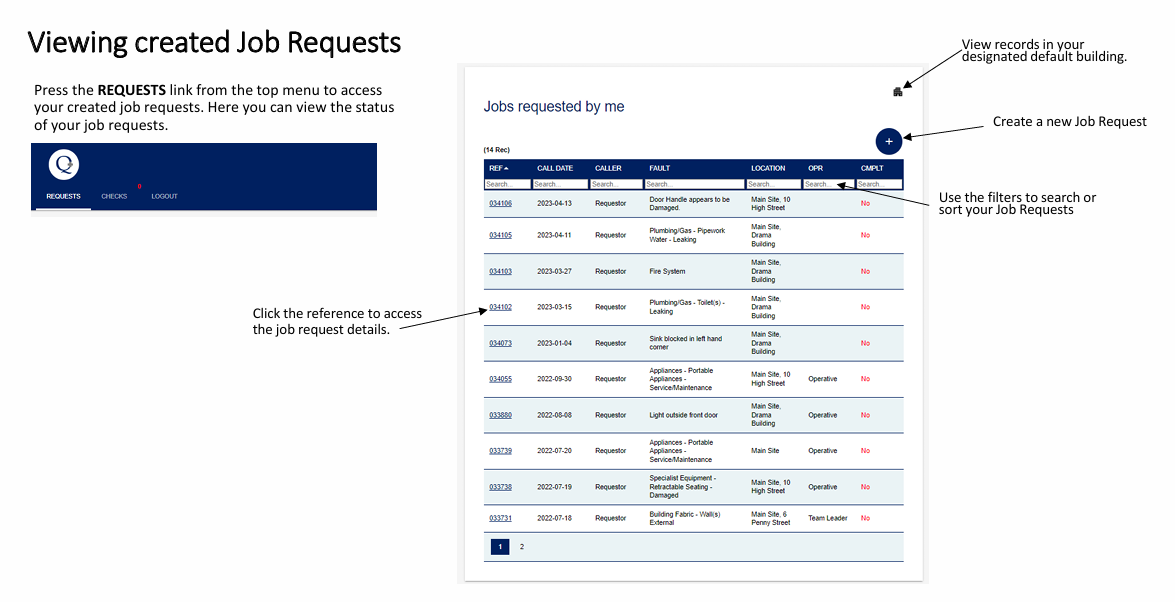The width and height of the screenshot is (1175, 602).
Task: Open job reference 034055
Action: 501,379
